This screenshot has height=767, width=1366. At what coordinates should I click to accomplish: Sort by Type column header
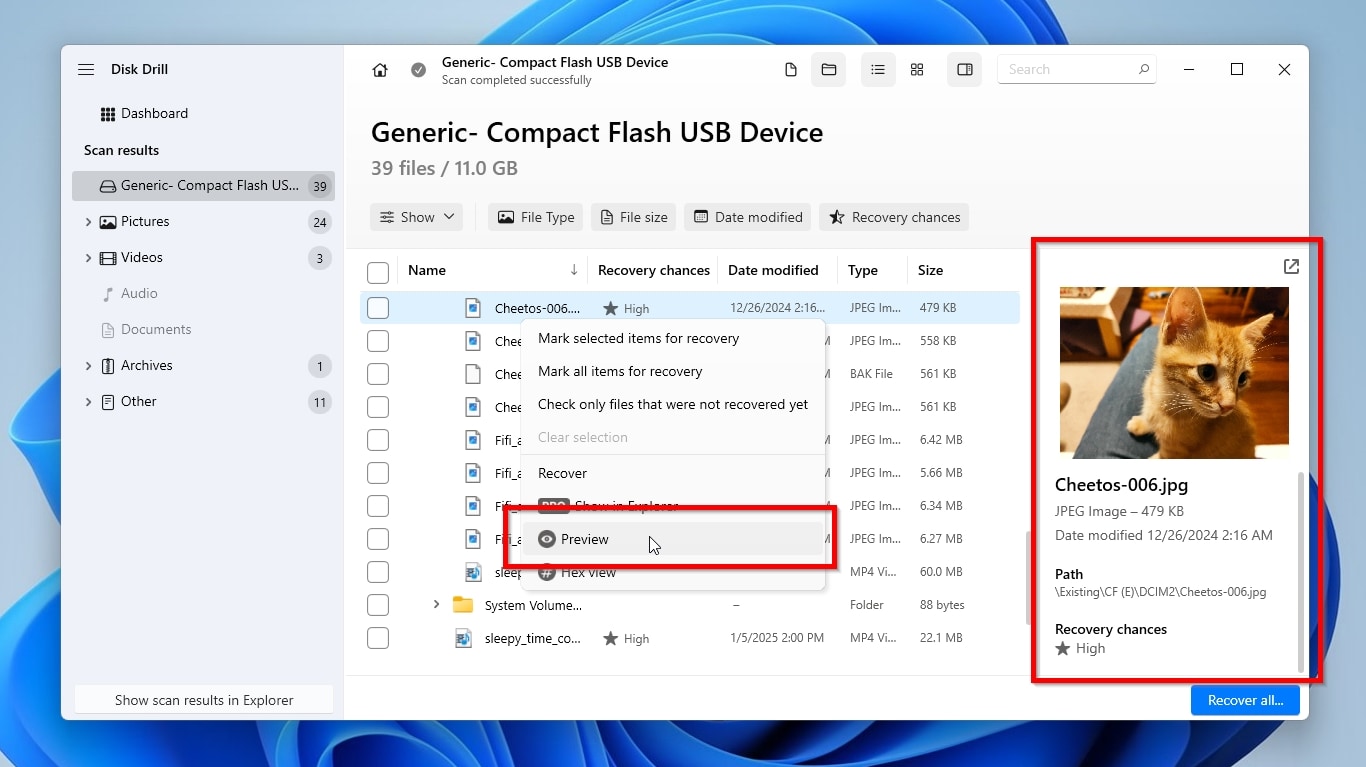click(863, 270)
